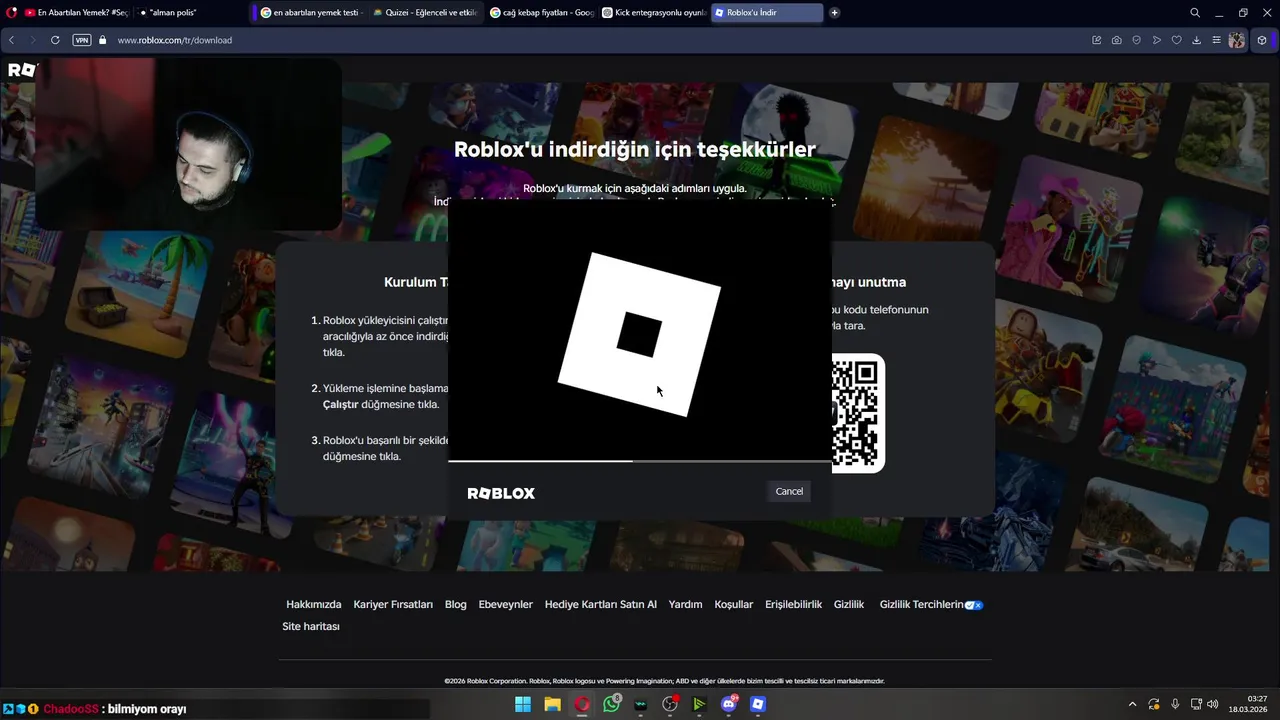Image resolution: width=1280 pixels, height=720 pixels.
Task: Switch to the Quizei tab
Action: [x=425, y=13]
